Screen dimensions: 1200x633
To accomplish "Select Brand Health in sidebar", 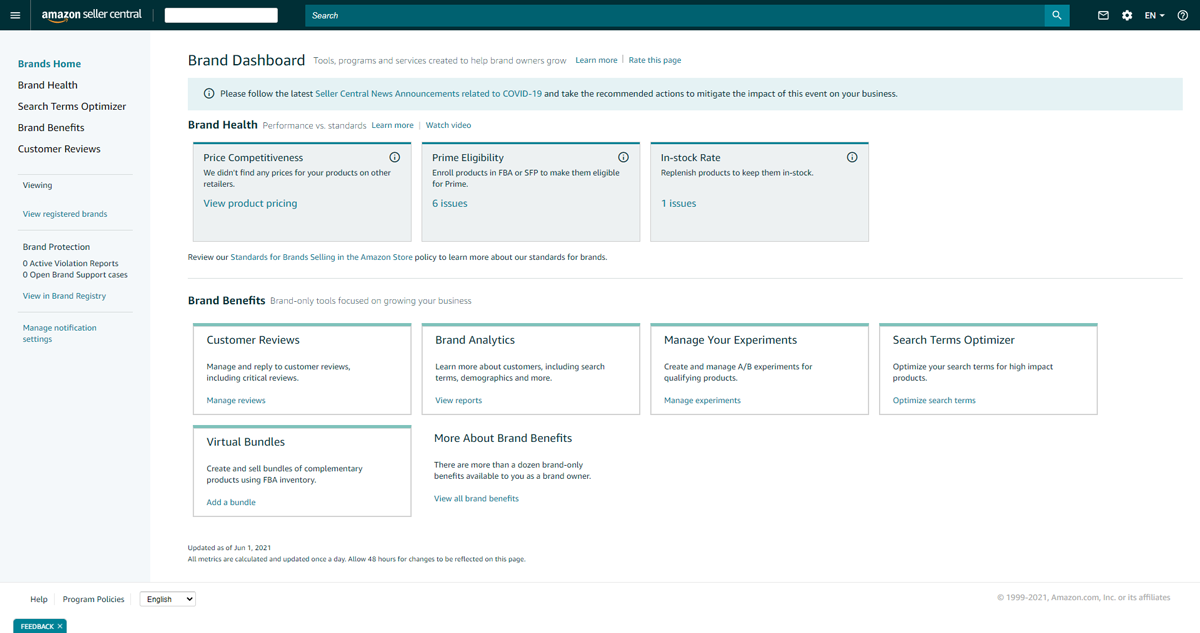I will 47,85.
